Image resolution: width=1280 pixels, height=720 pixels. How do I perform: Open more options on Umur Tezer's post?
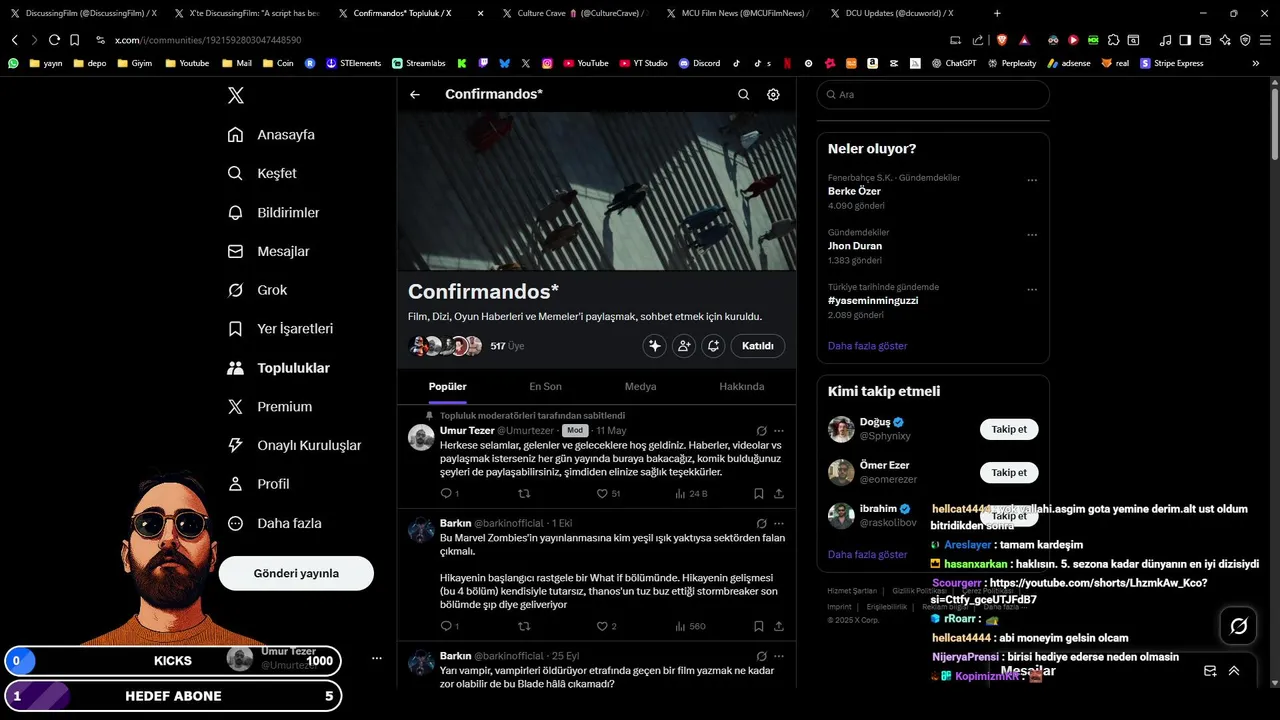point(779,430)
